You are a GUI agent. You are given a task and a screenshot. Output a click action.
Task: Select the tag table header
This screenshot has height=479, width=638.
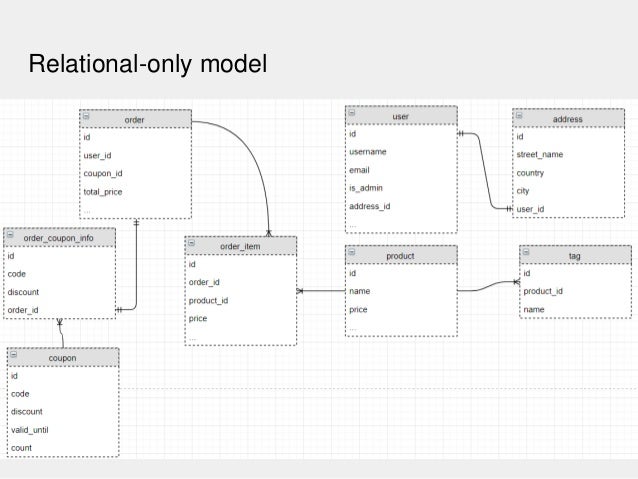click(575, 255)
